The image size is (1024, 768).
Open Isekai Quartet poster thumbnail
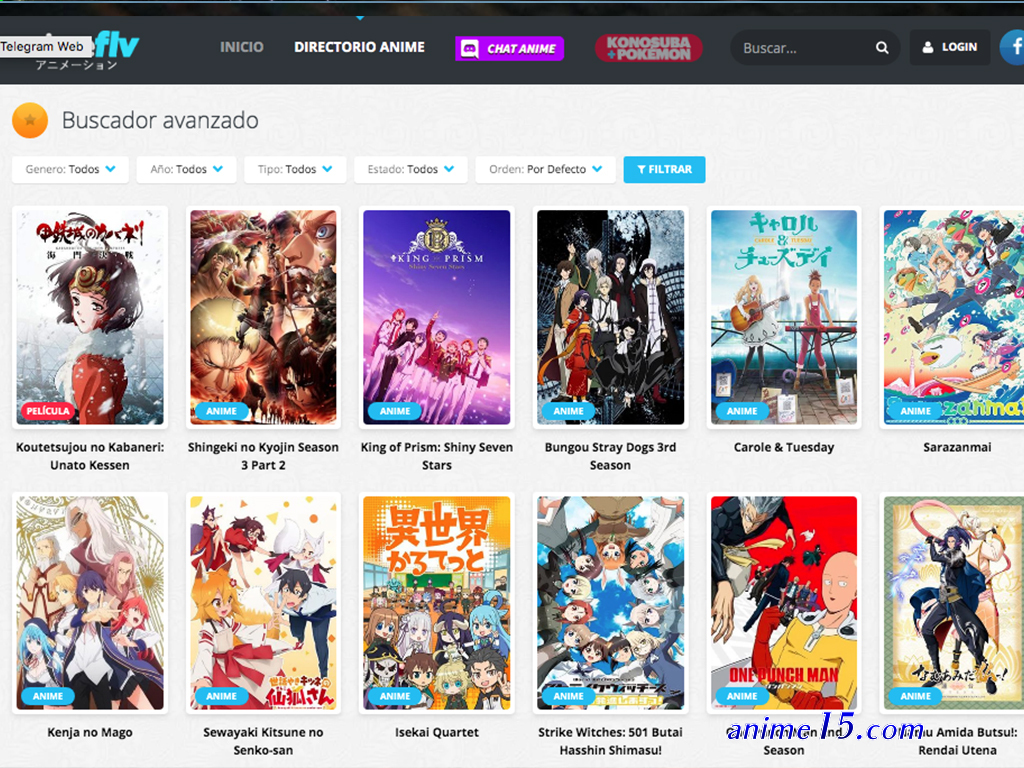pyautogui.click(x=437, y=603)
